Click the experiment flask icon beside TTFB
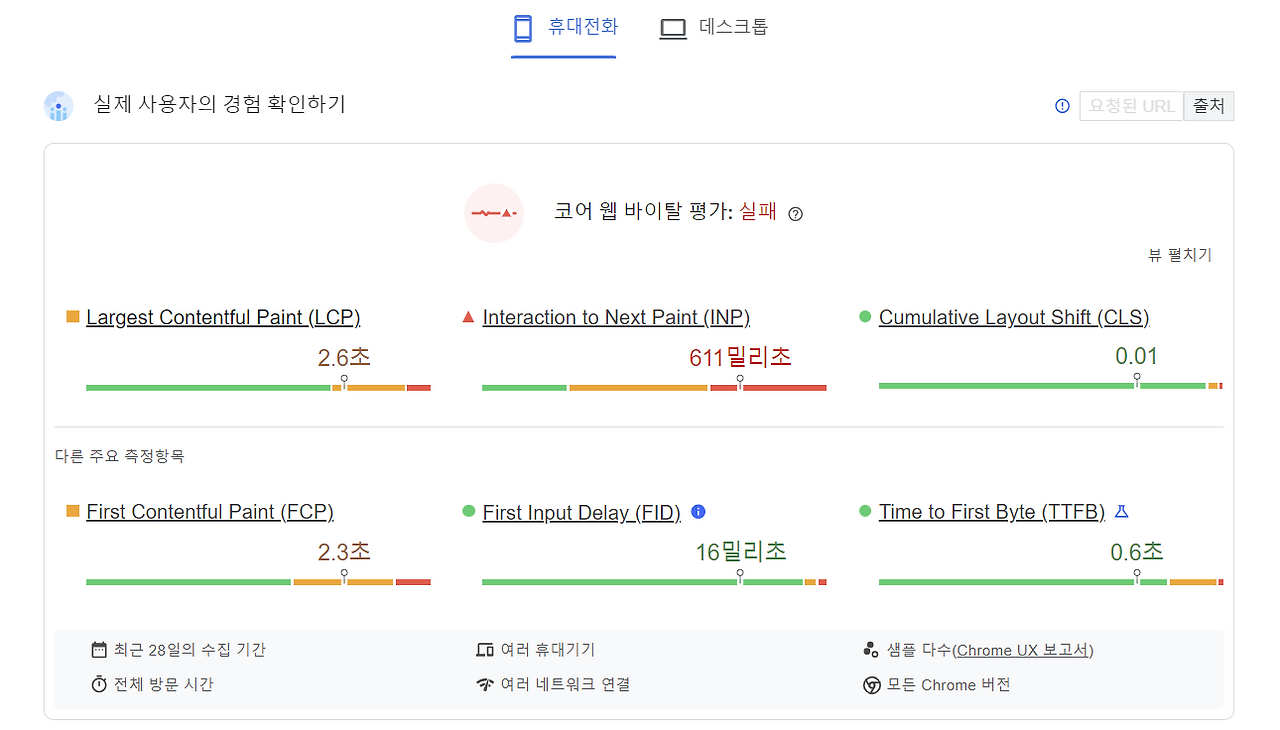 1121,510
